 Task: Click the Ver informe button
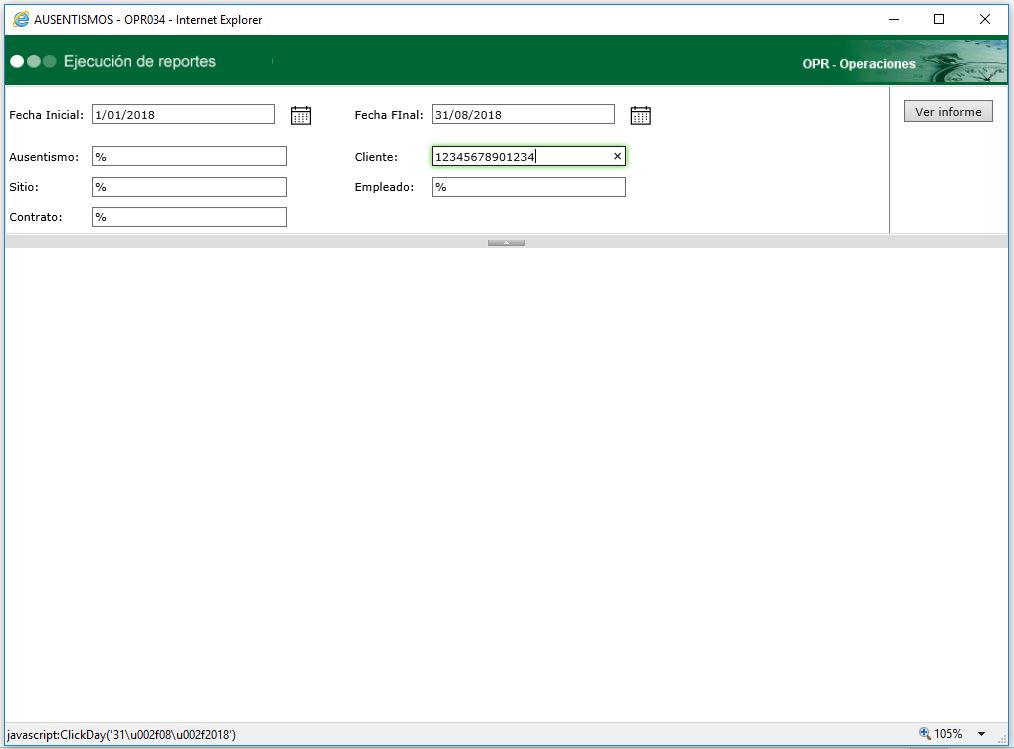(x=948, y=111)
